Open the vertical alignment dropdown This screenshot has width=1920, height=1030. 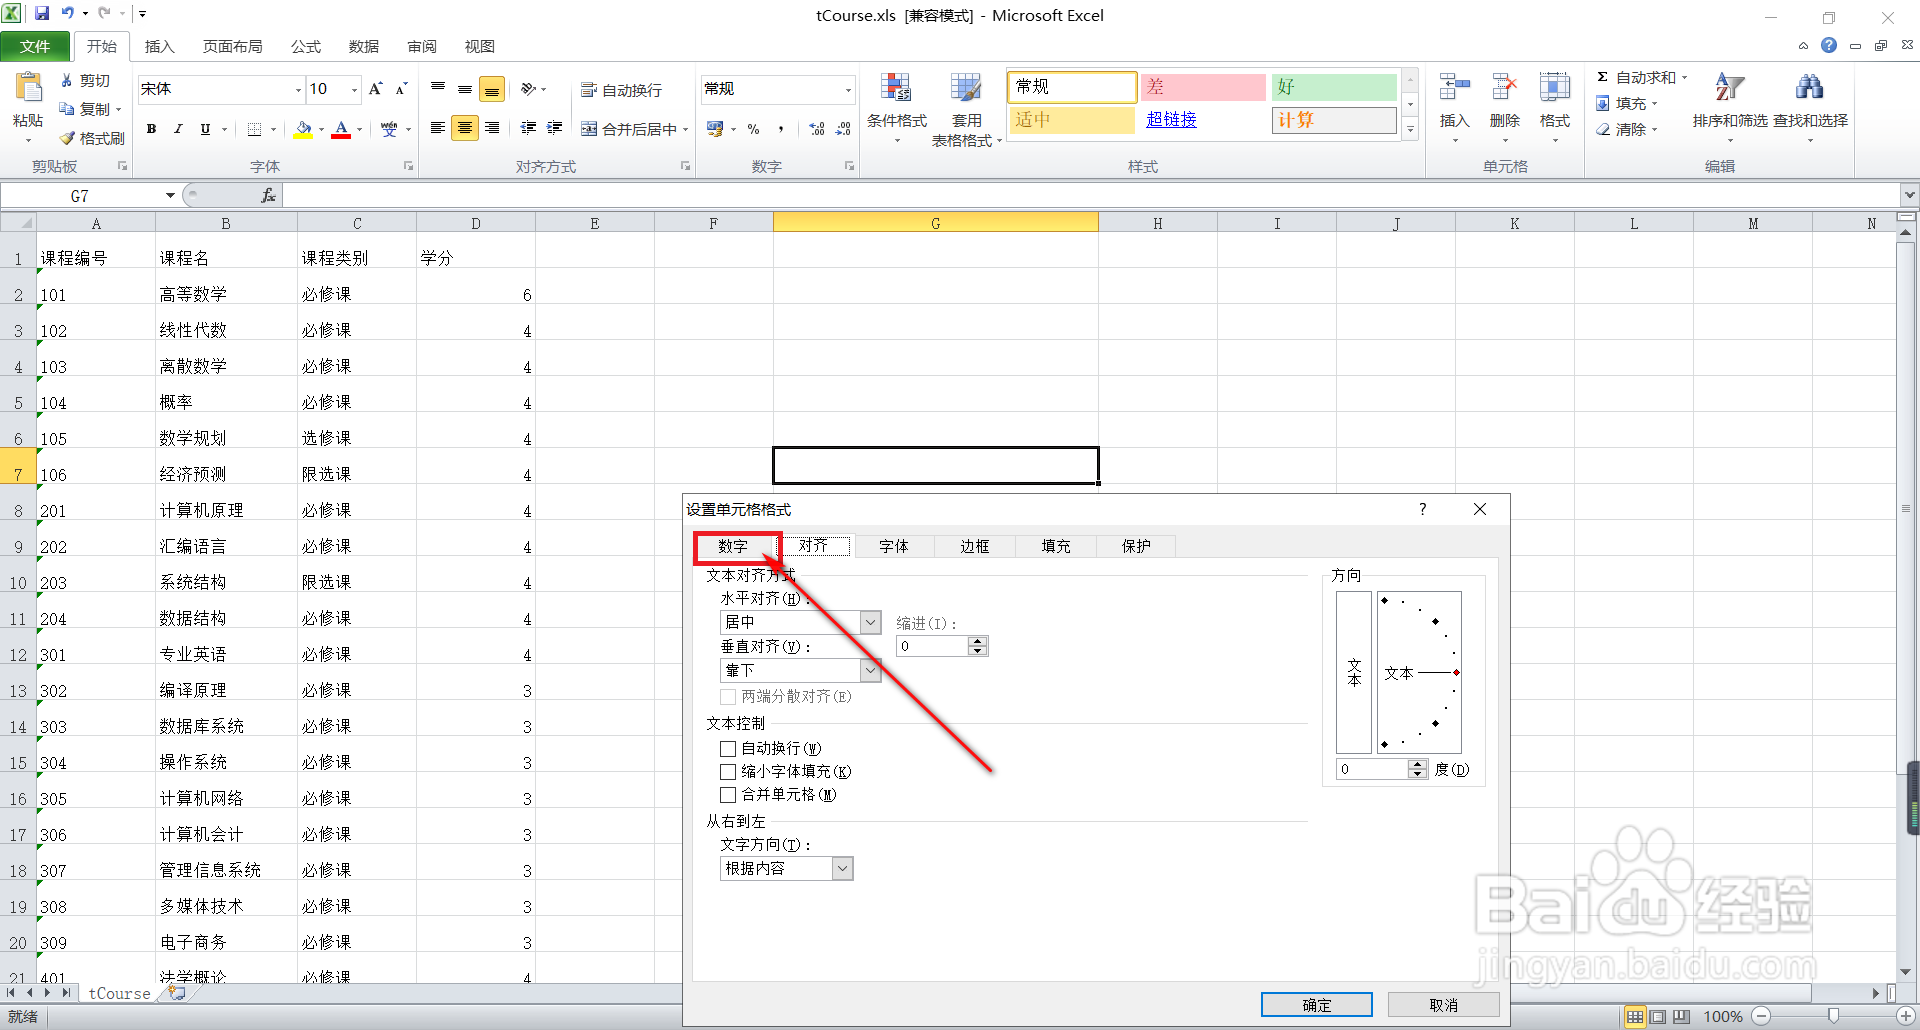[869, 670]
